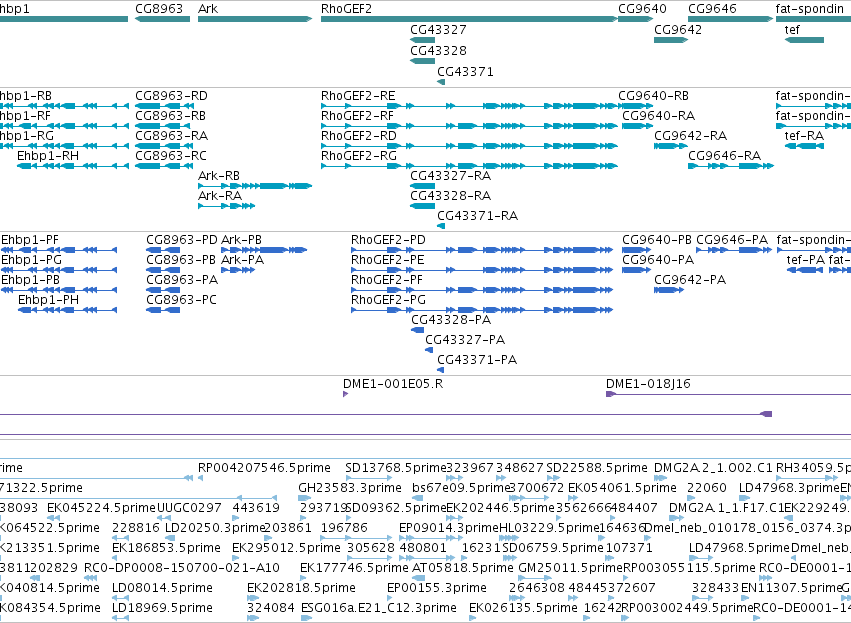The image size is (851, 623).
Task: Select the CG8963 gene label
Action: coord(159,9)
